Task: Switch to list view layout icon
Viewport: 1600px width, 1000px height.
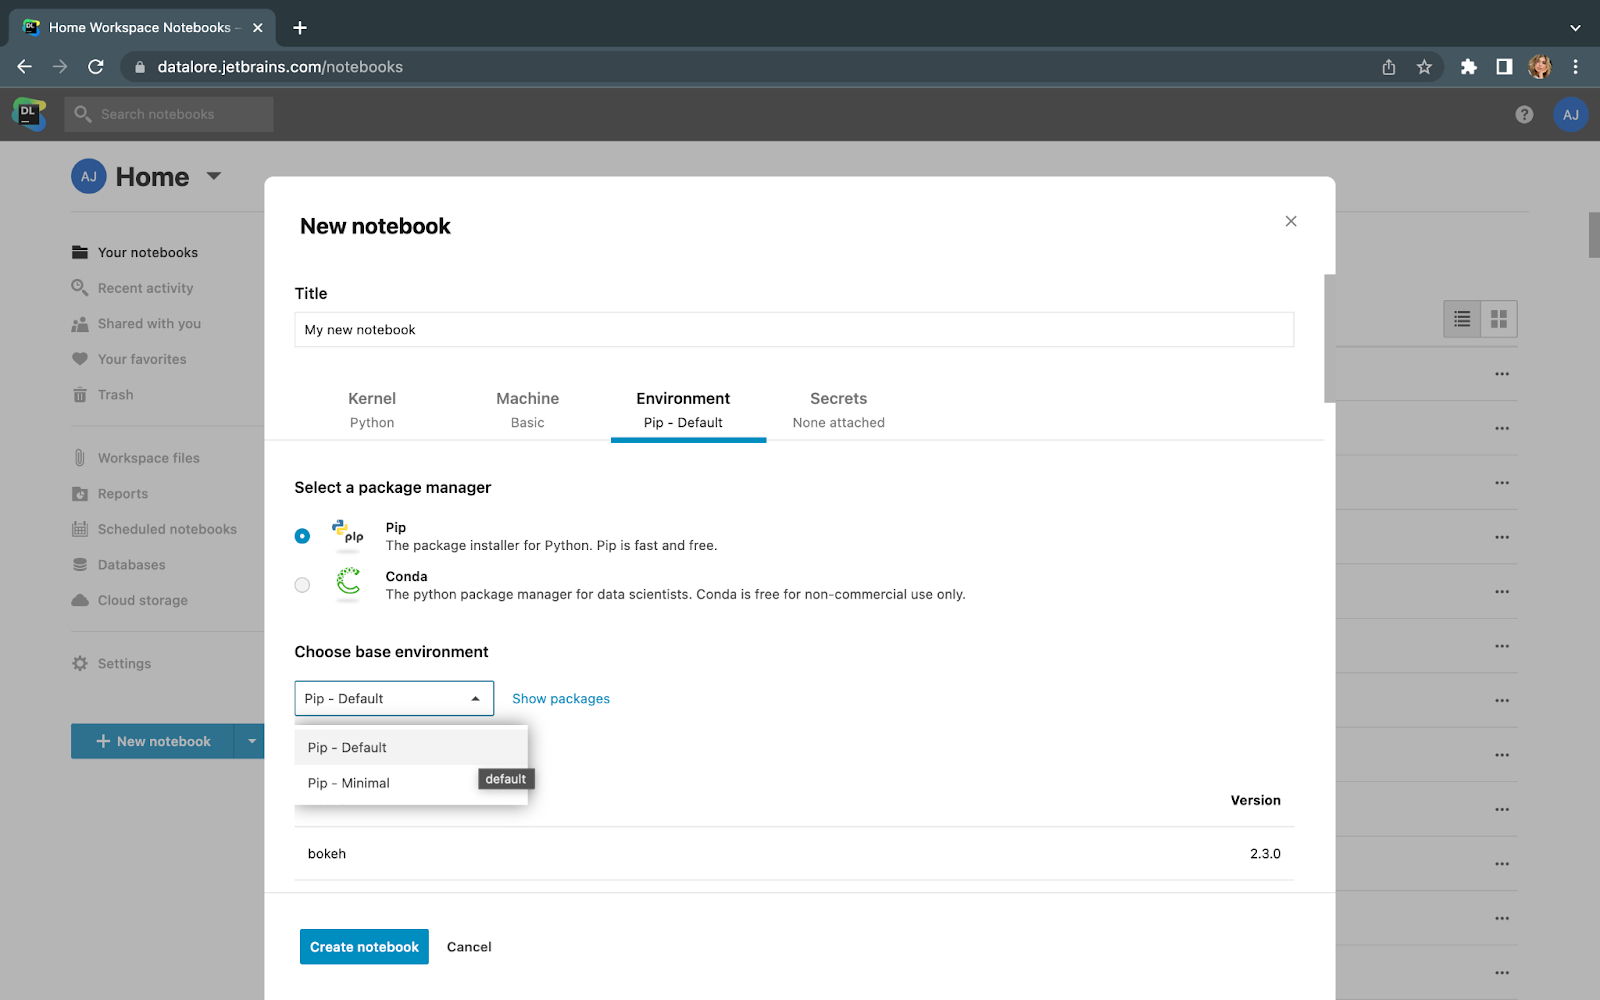Action: 1462,319
